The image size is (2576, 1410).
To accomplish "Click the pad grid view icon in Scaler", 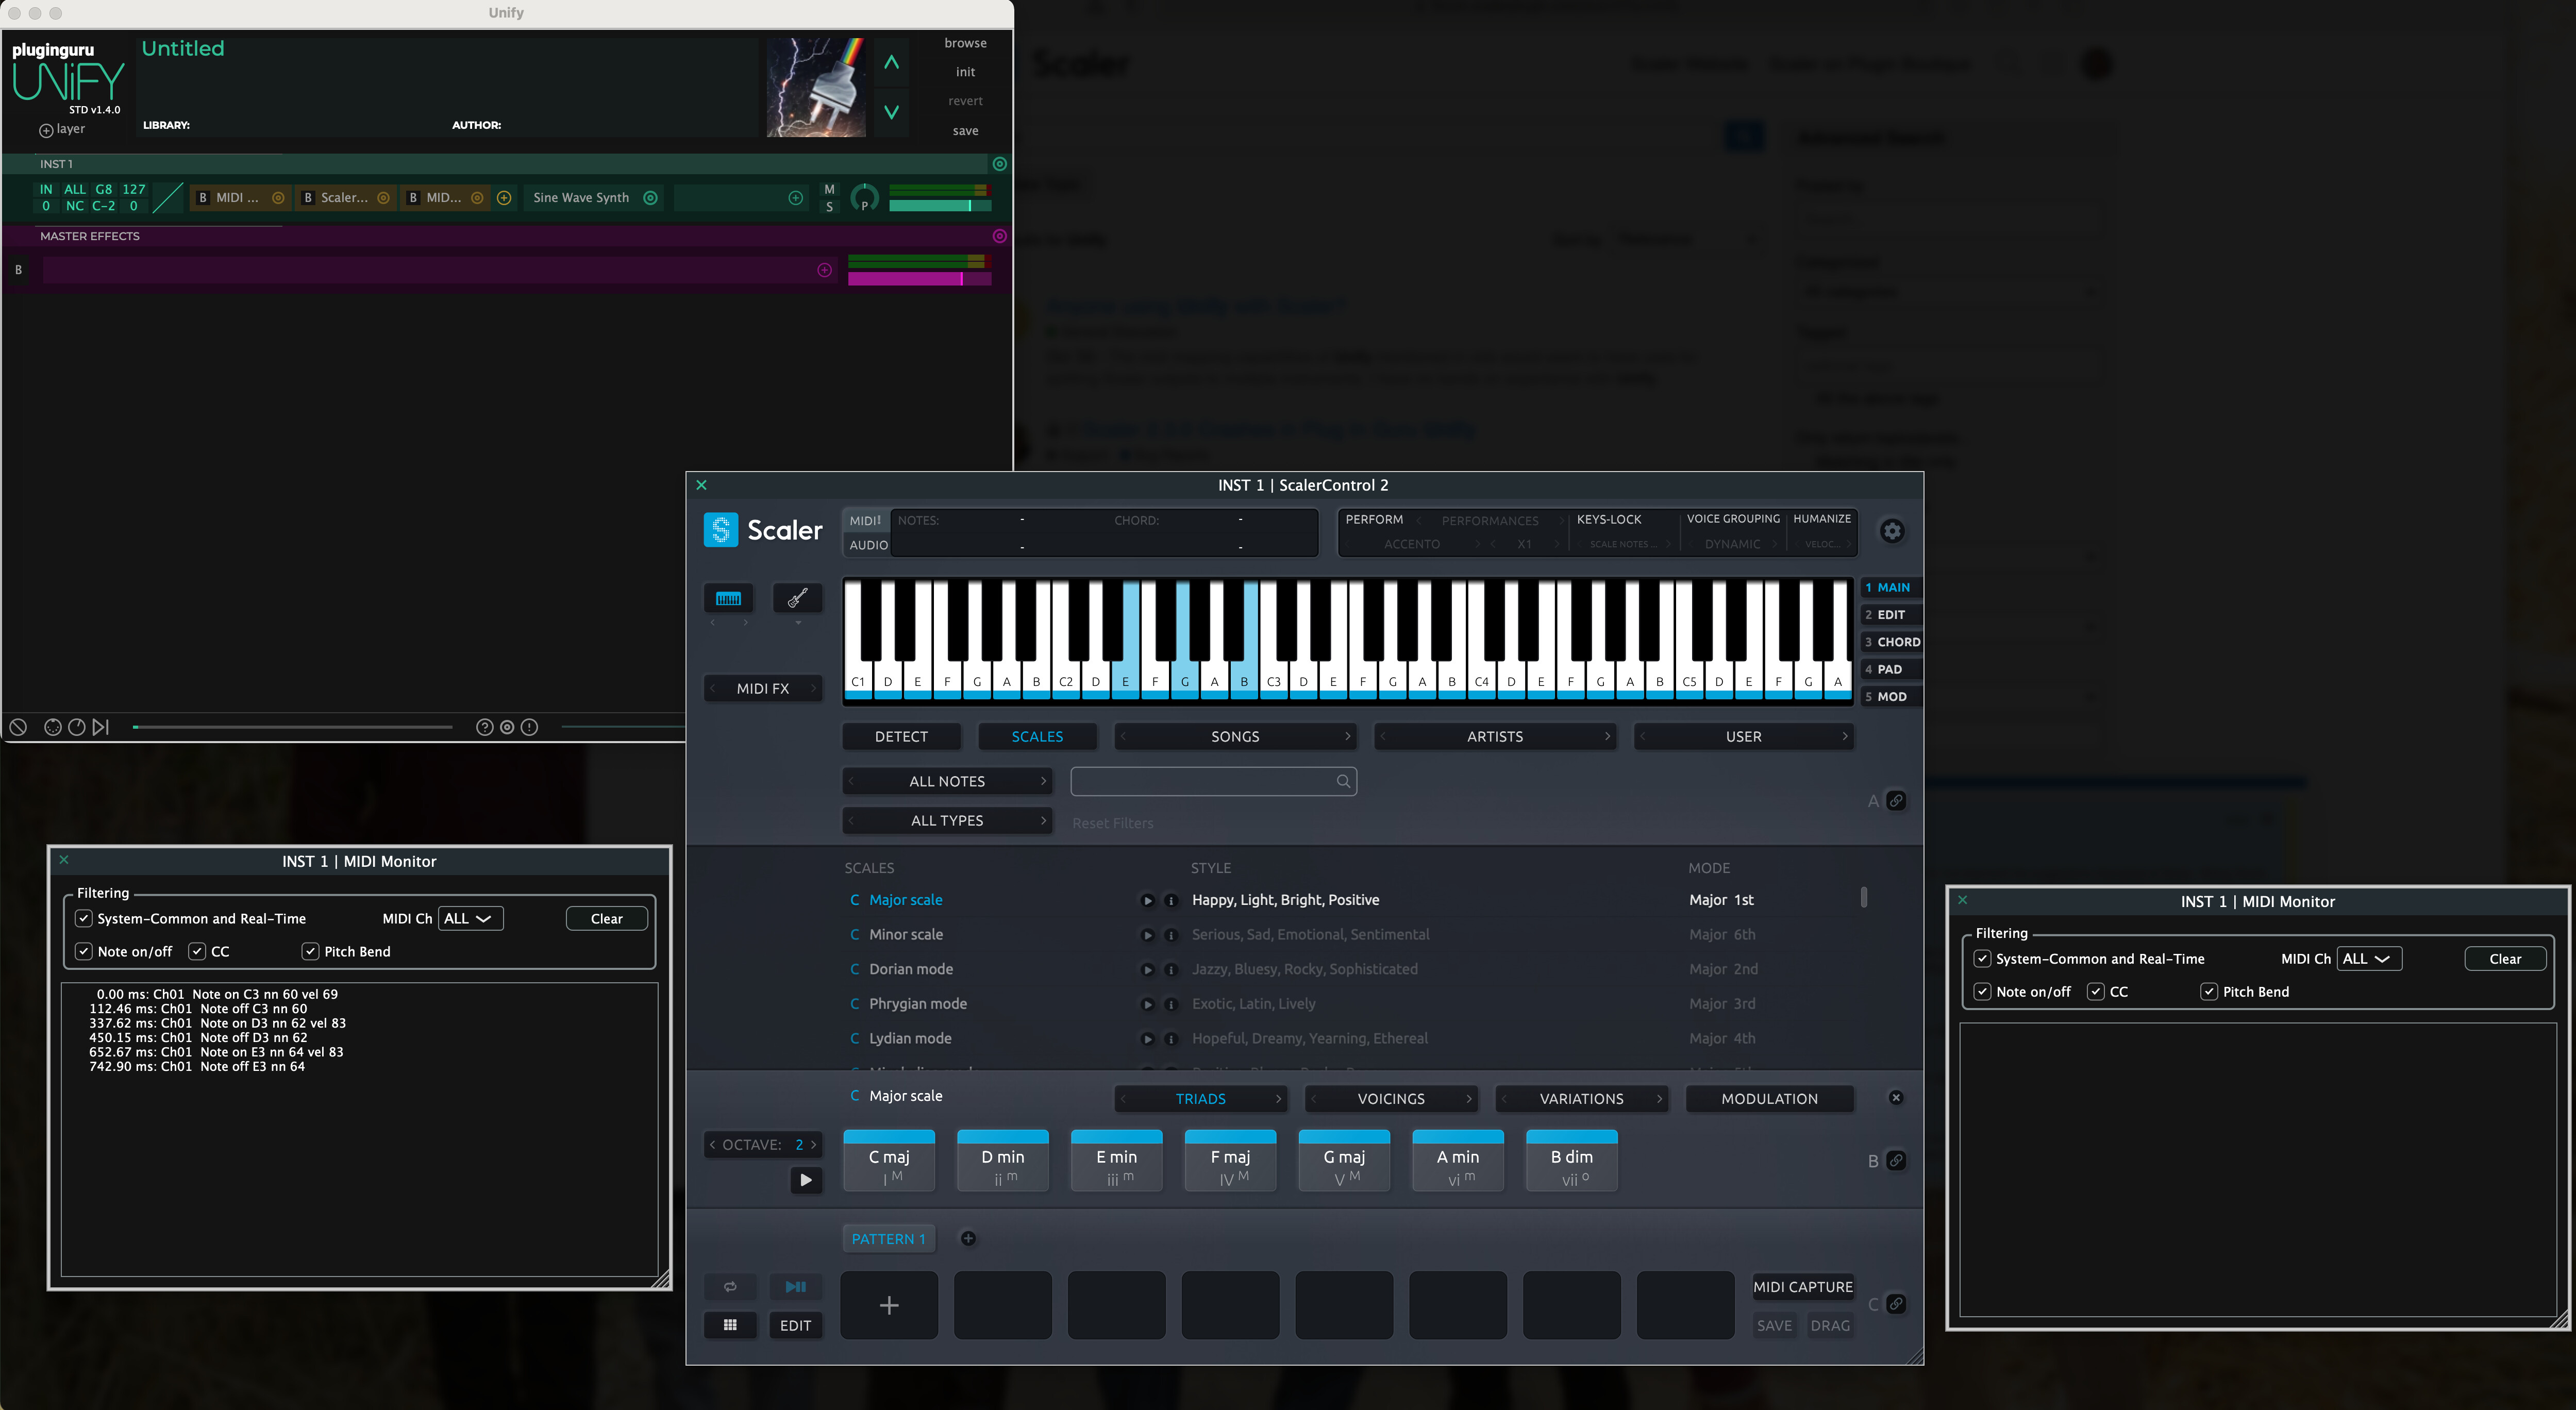I will click(x=730, y=1325).
